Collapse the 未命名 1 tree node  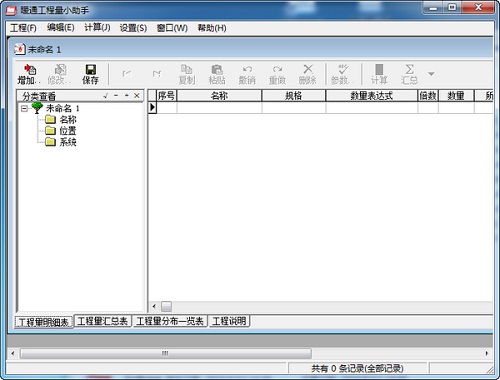pos(24,108)
